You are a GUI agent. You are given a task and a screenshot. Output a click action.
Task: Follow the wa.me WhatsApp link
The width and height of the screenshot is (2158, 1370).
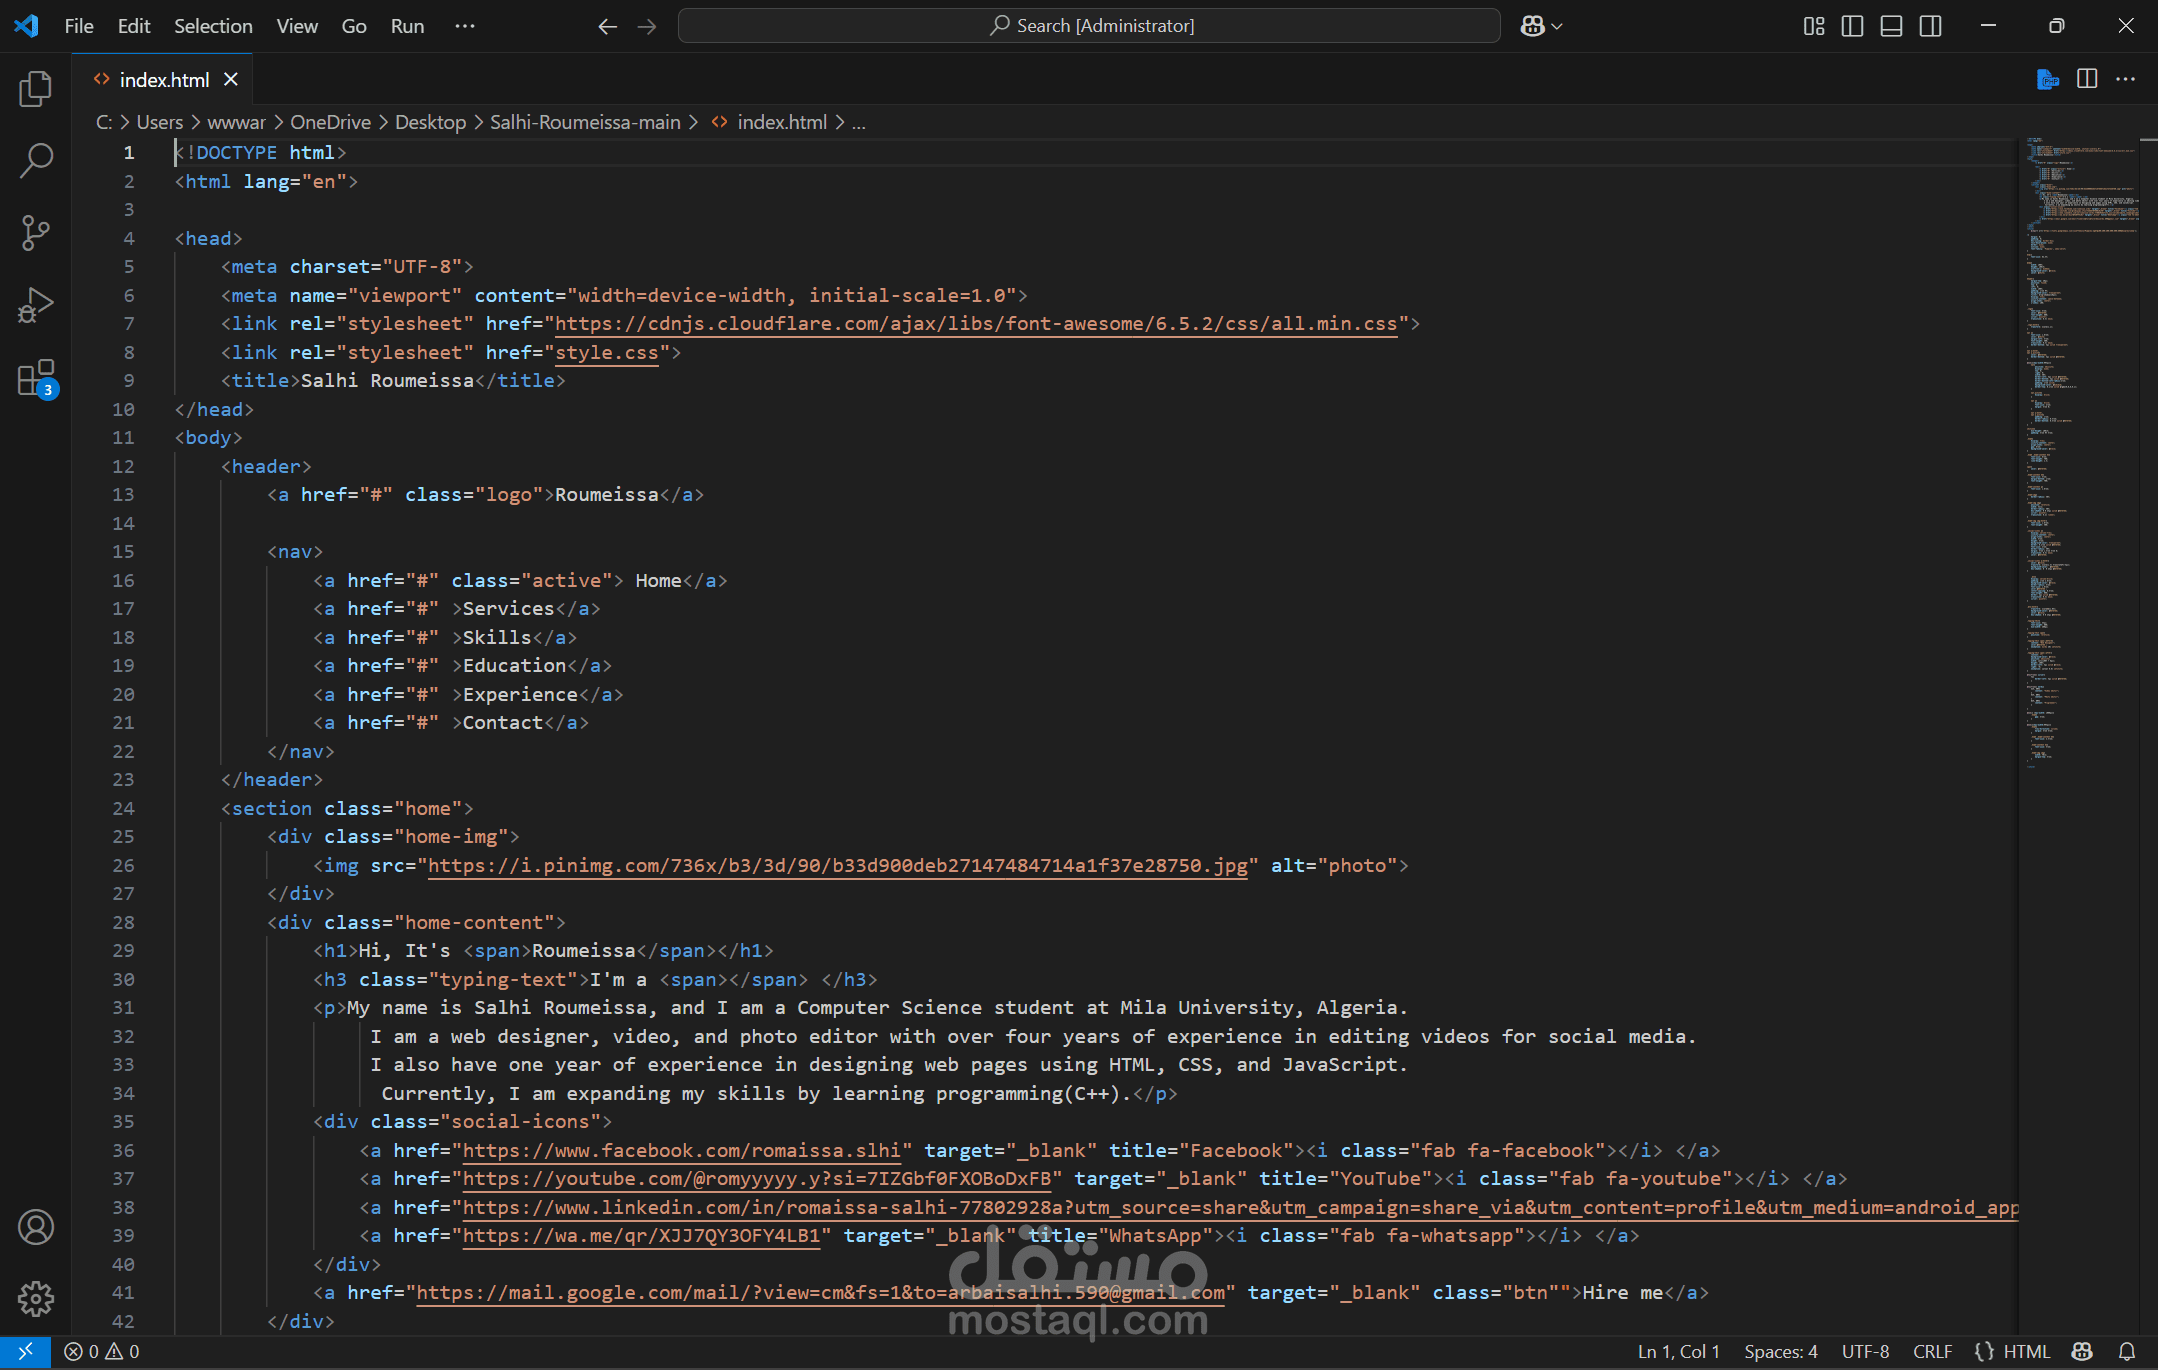[x=641, y=1236]
